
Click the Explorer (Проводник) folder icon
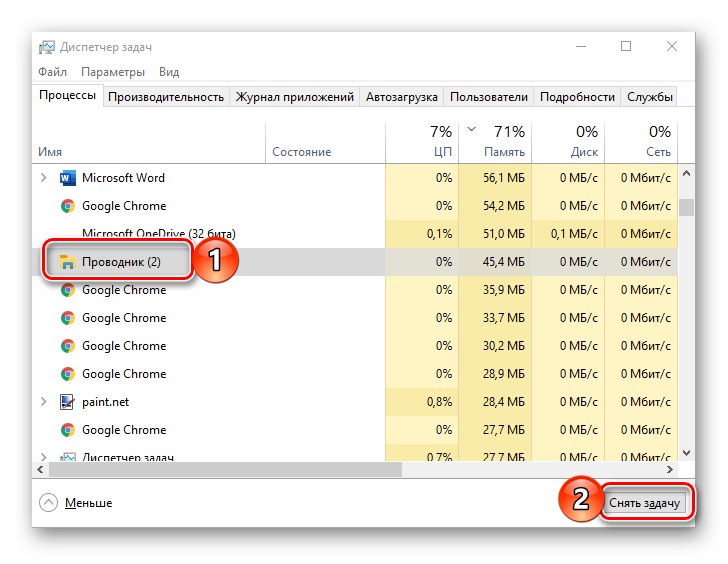pyautogui.click(x=68, y=262)
